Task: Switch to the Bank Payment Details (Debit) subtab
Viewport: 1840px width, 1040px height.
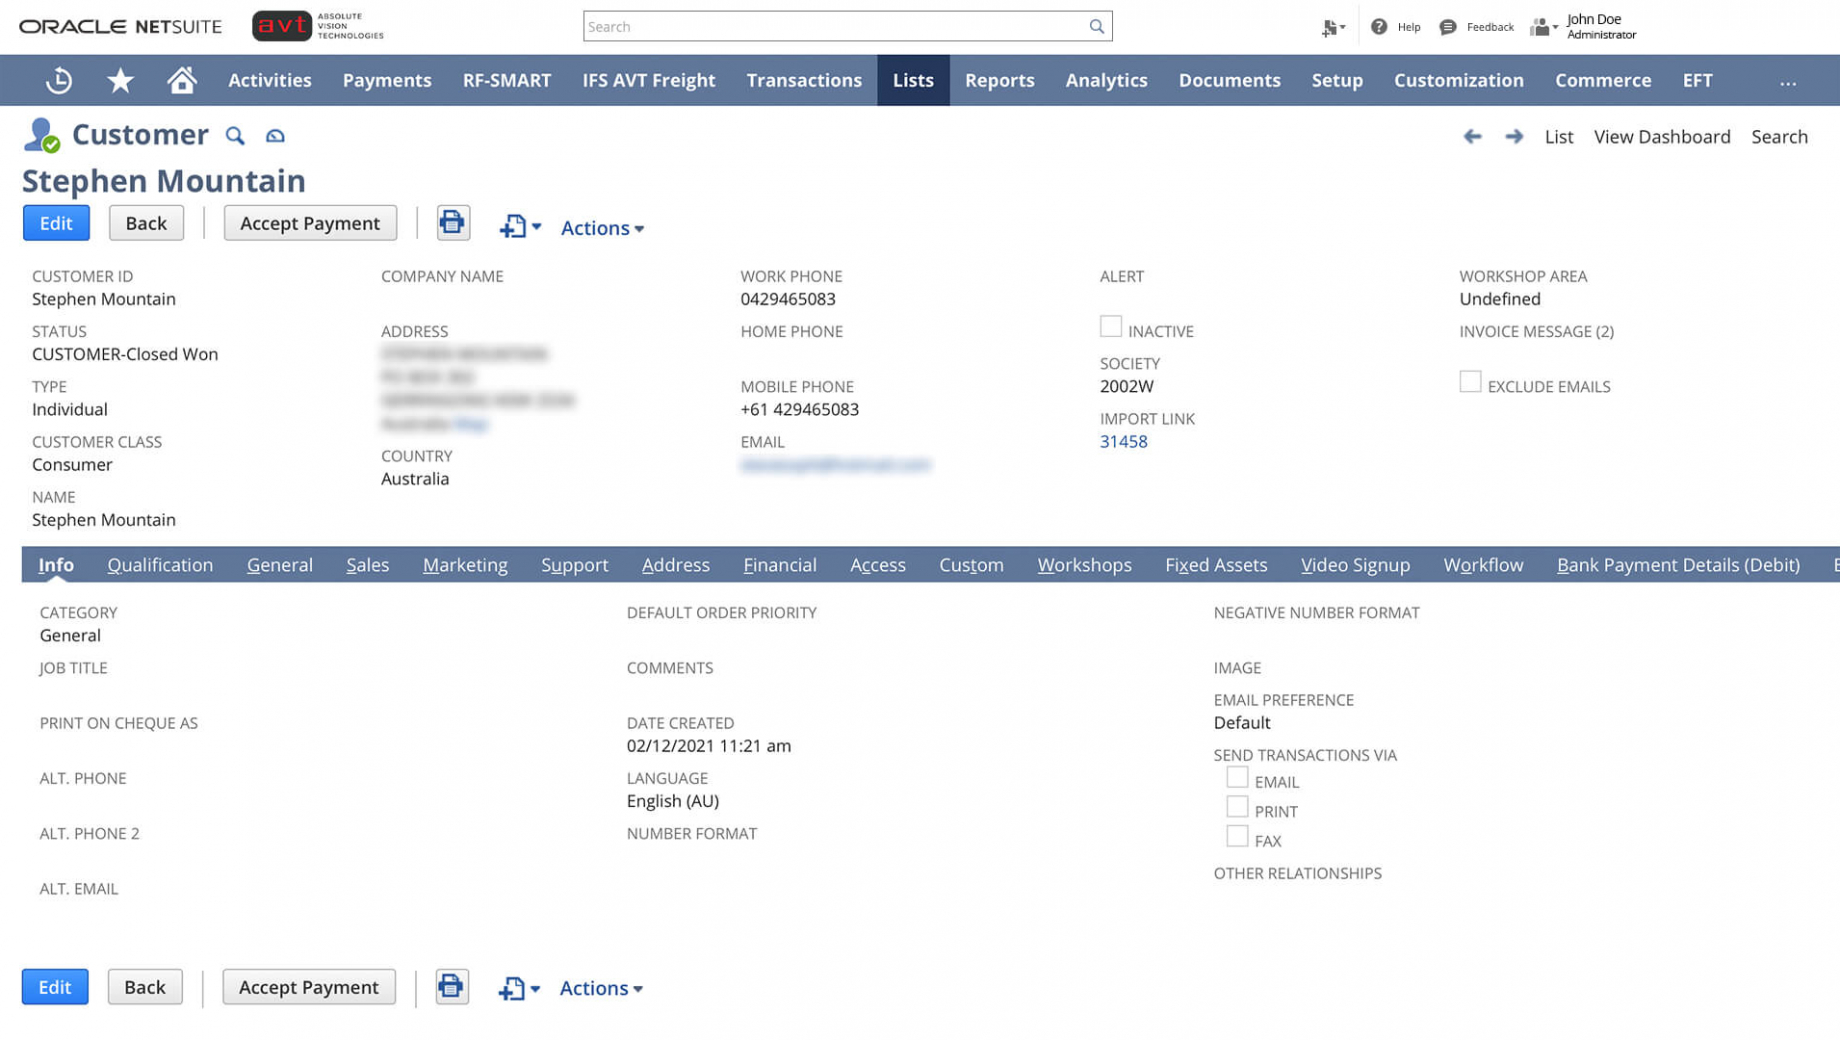Action: [1678, 565]
